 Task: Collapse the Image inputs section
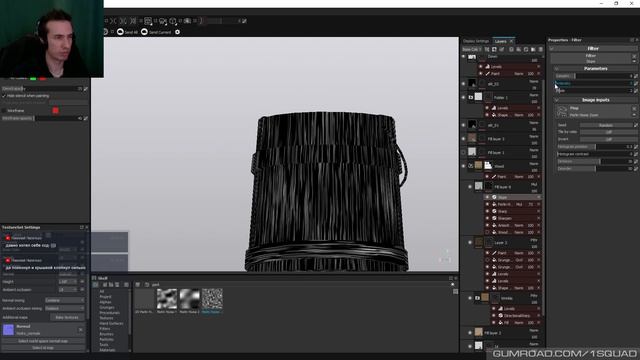557,100
